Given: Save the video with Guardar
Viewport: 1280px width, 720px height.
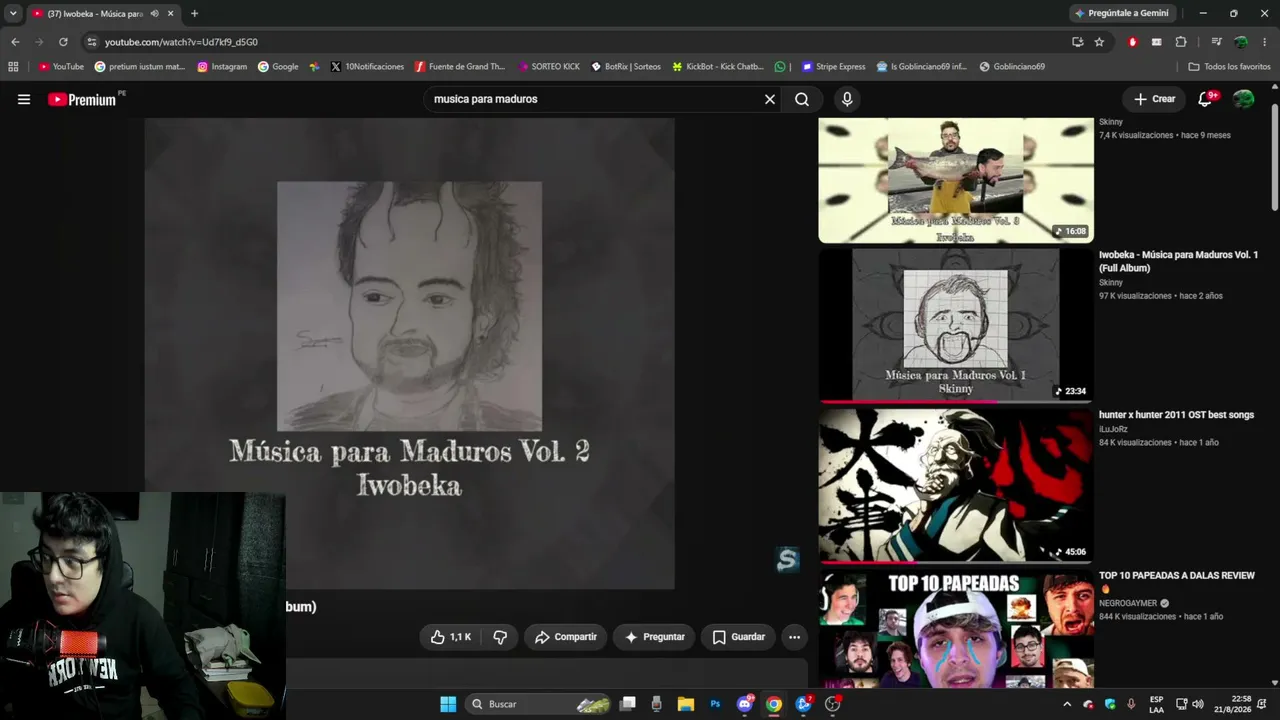Looking at the screenshot, I should click(x=739, y=637).
